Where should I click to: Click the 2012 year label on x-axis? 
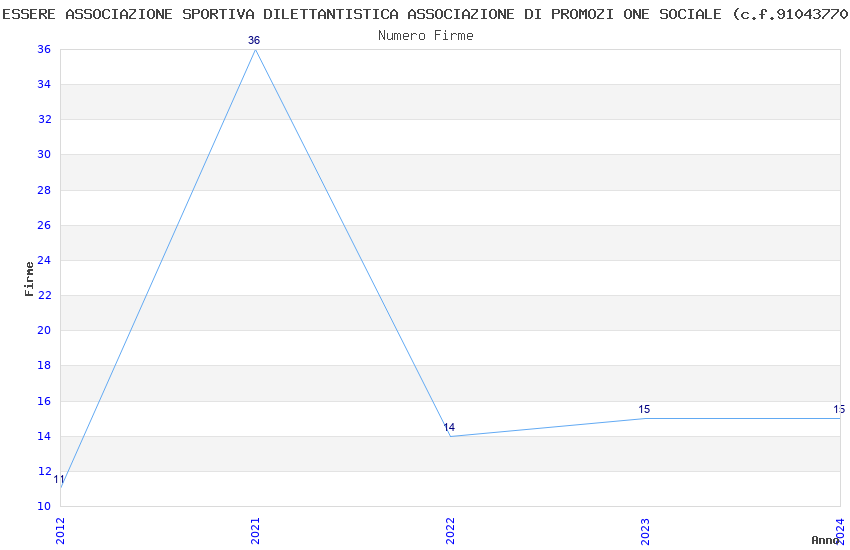click(60, 531)
